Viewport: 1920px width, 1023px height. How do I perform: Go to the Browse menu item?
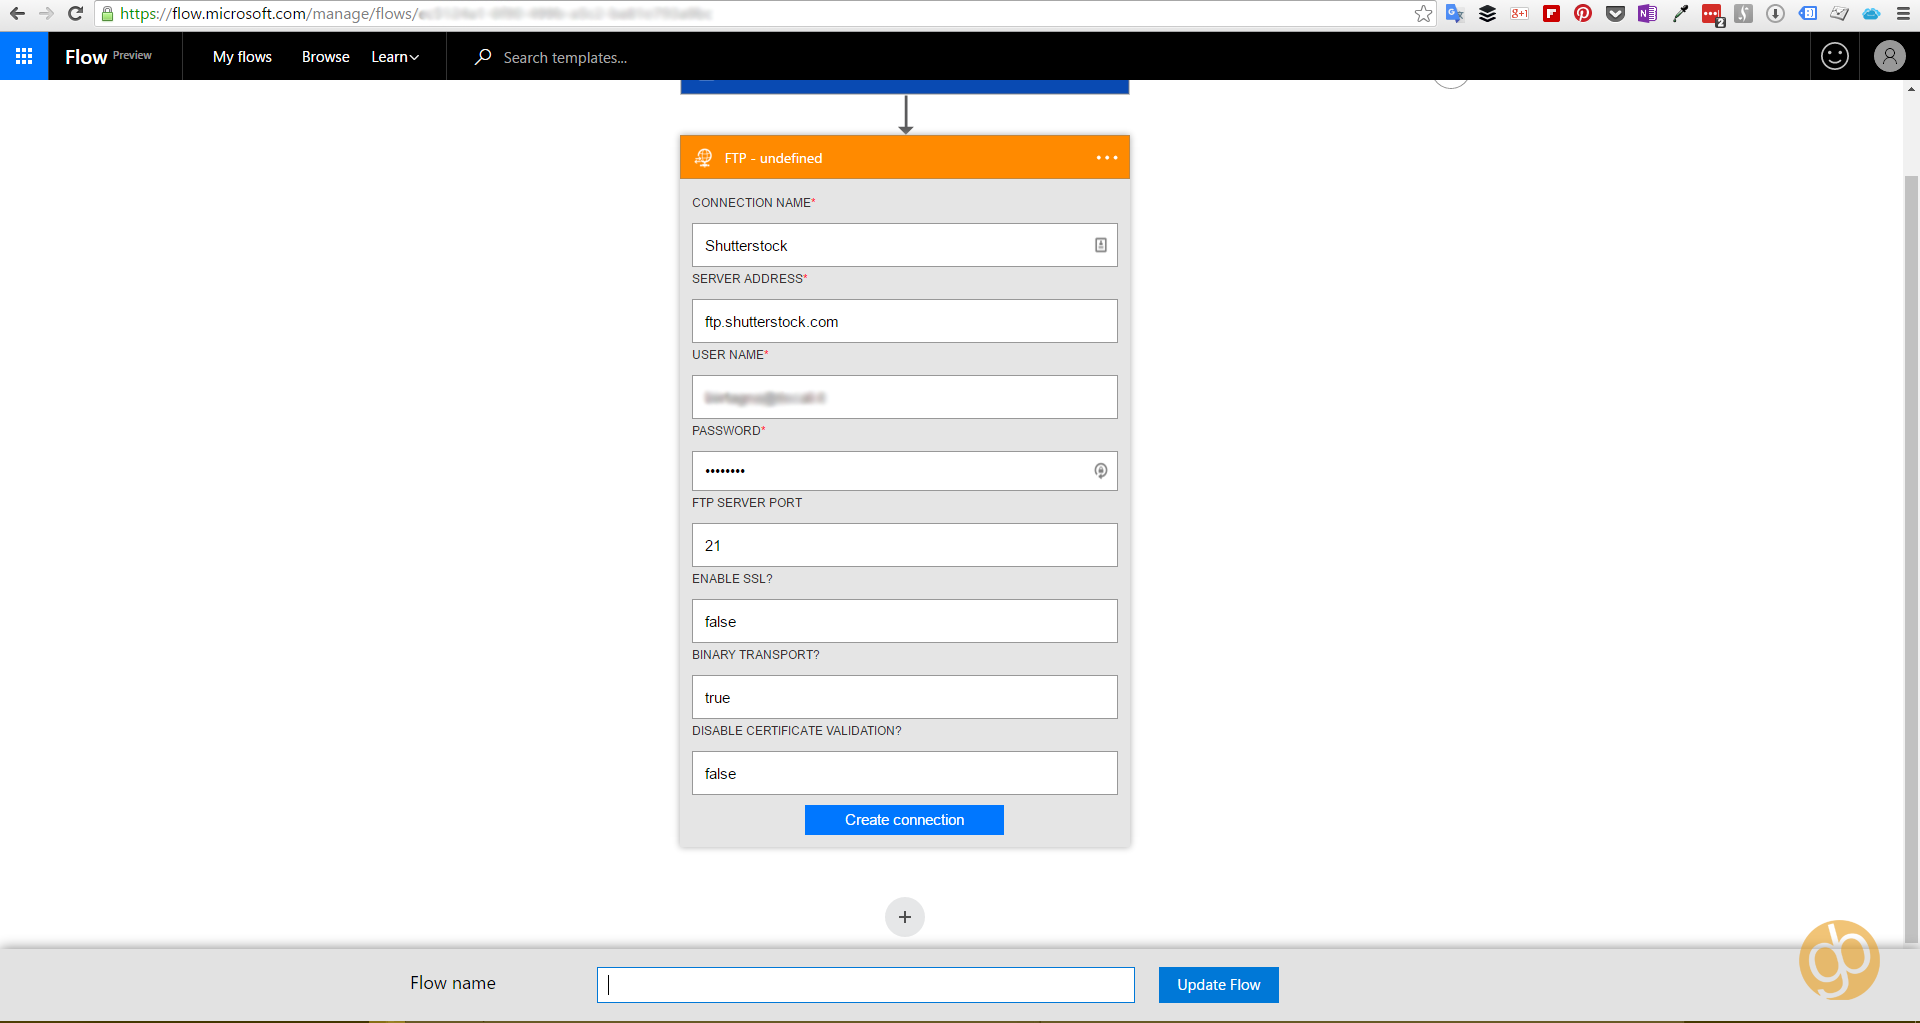pos(325,57)
